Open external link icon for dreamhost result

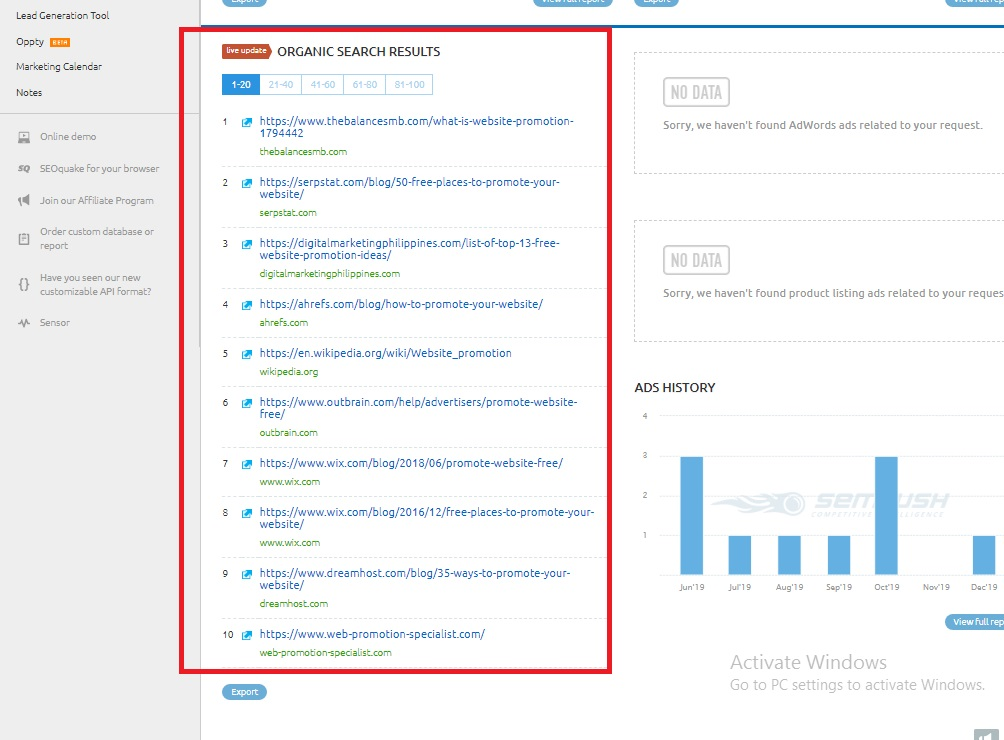pyautogui.click(x=247, y=574)
